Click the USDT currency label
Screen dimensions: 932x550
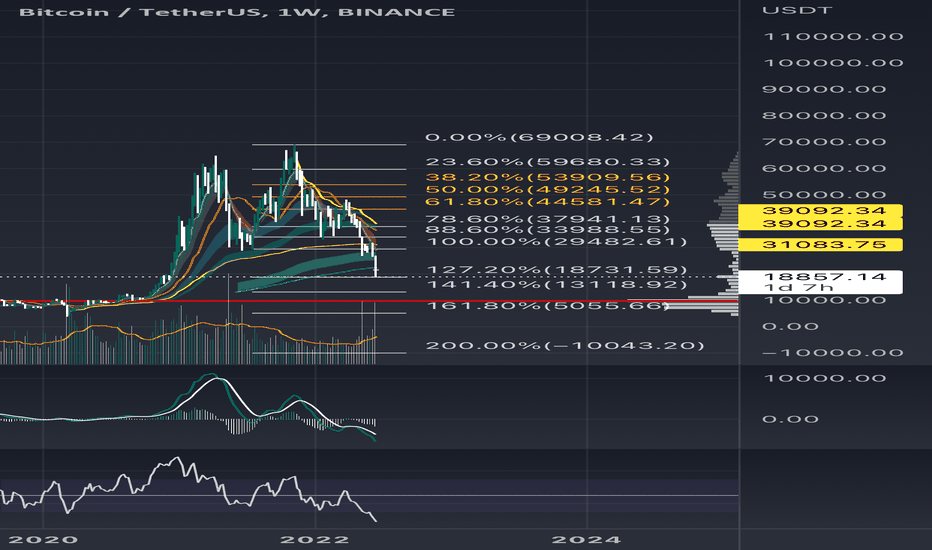click(797, 10)
